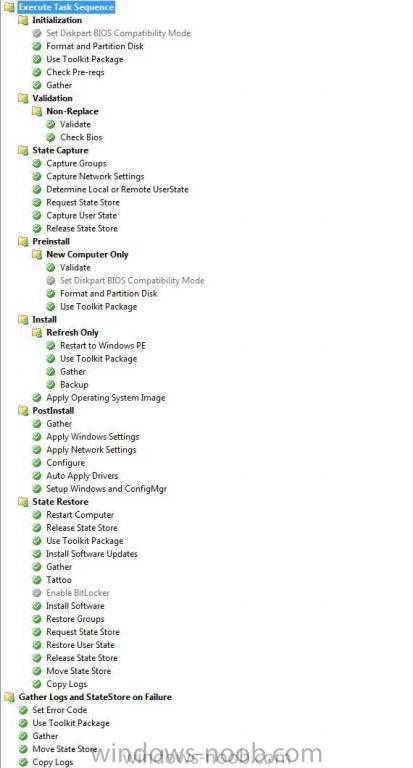Click the folder icon for State Capture group
The image size is (413, 768).
pyautogui.click(x=23, y=150)
